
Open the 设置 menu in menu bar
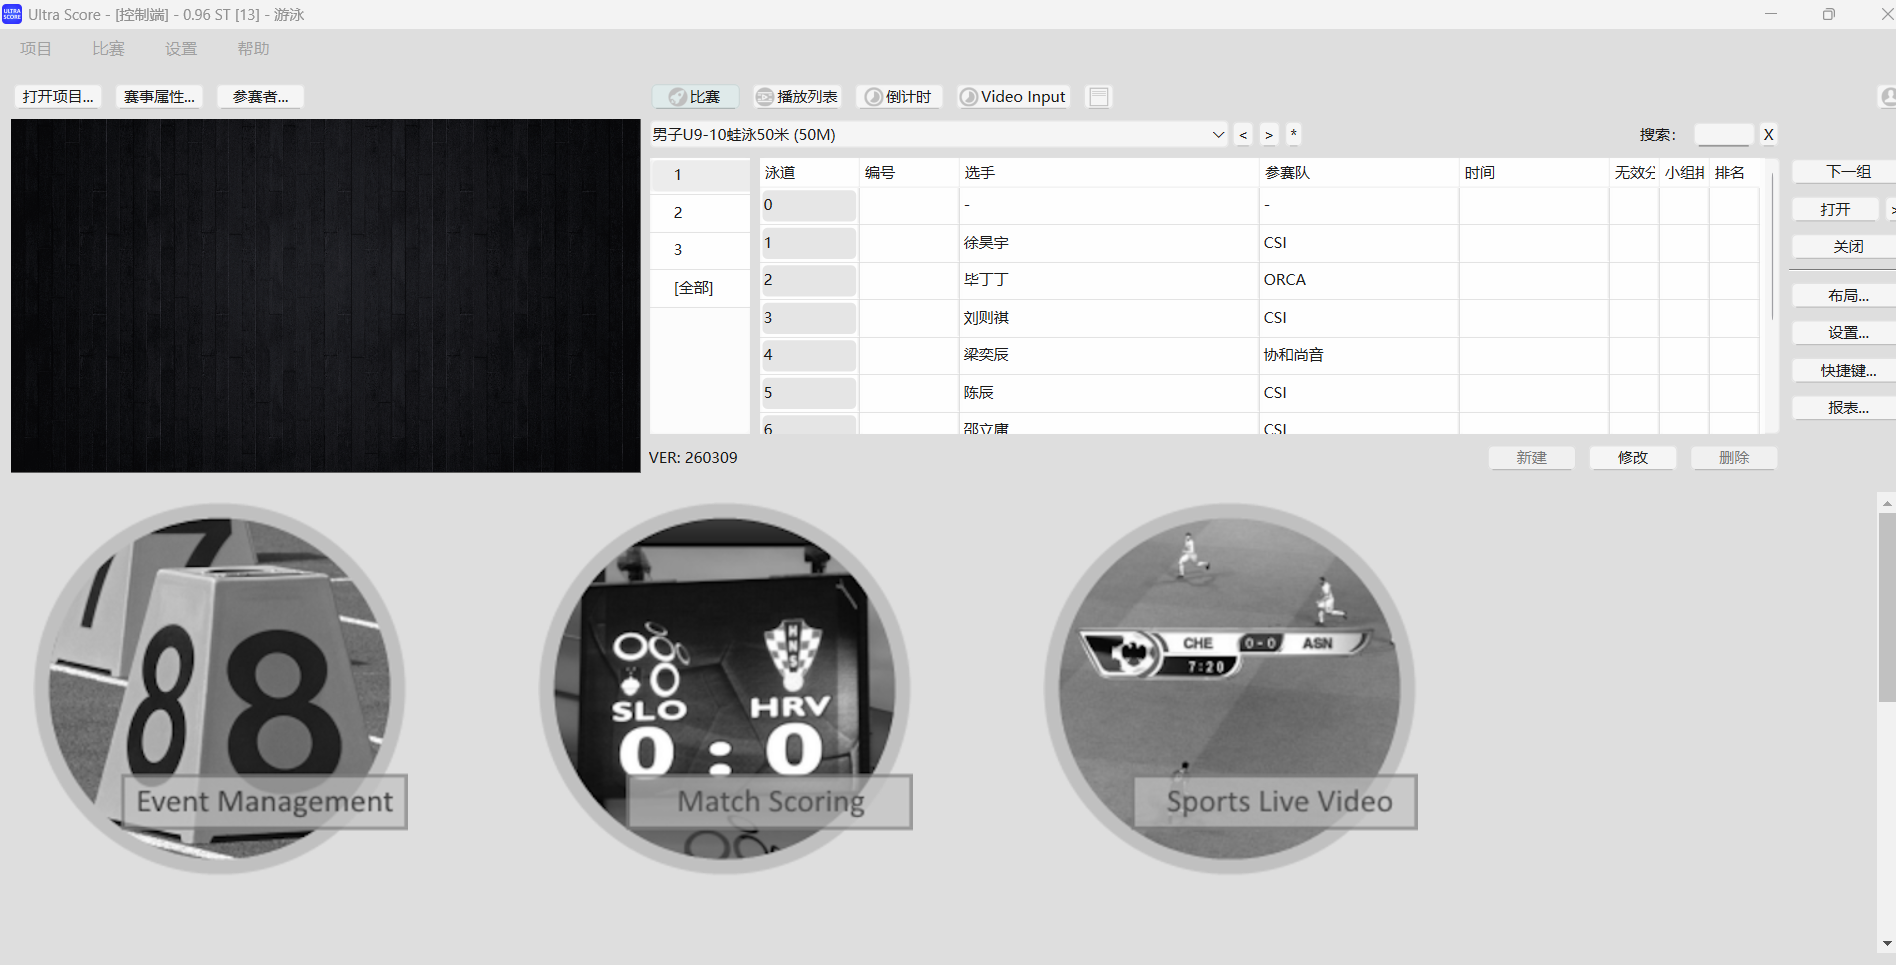coord(181,49)
